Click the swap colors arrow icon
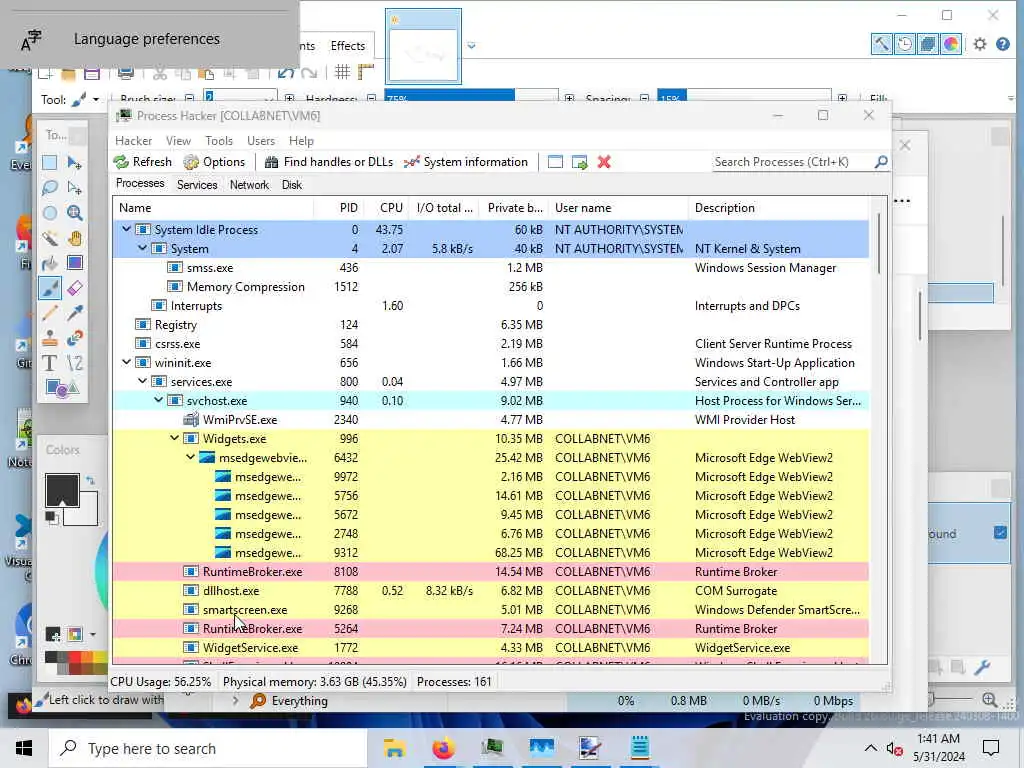The width and height of the screenshot is (1024, 768). pos(90,481)
